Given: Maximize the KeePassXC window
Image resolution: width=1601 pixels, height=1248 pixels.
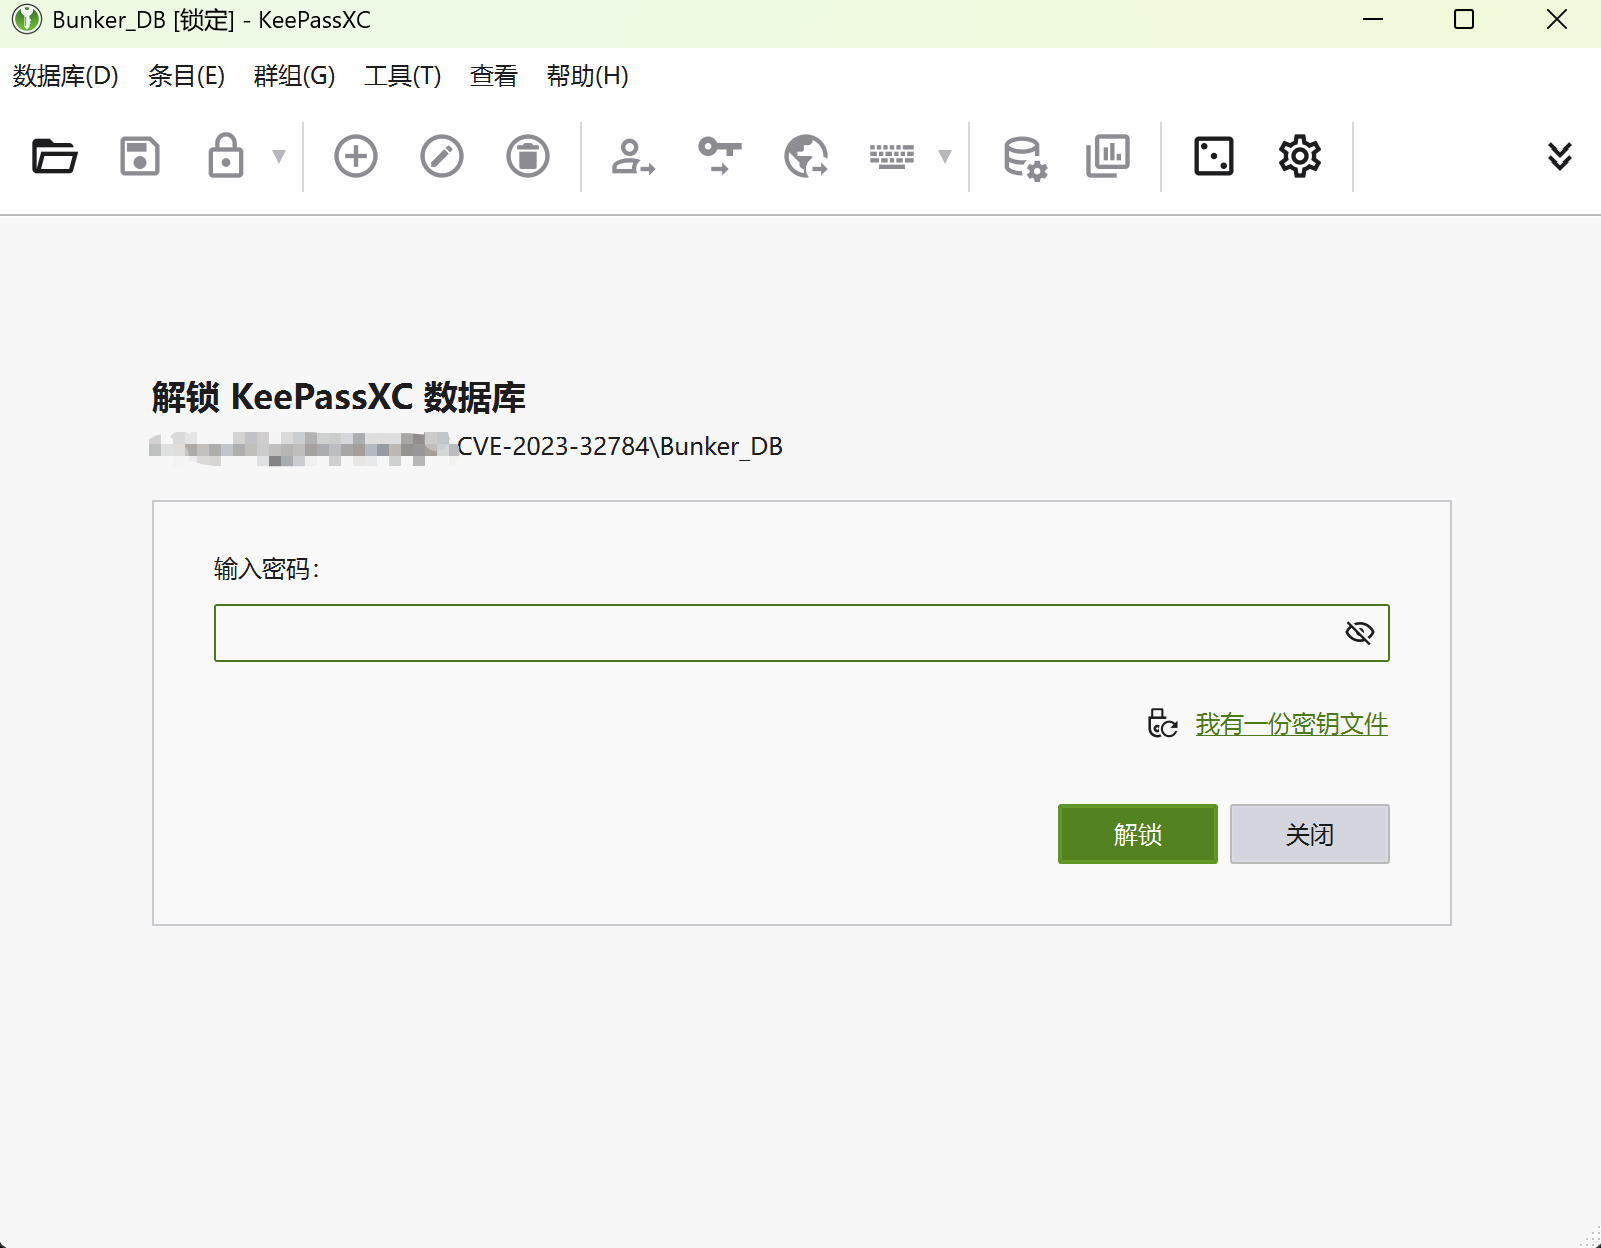Looking at the screenshot, I should [x=1464, y=19].
